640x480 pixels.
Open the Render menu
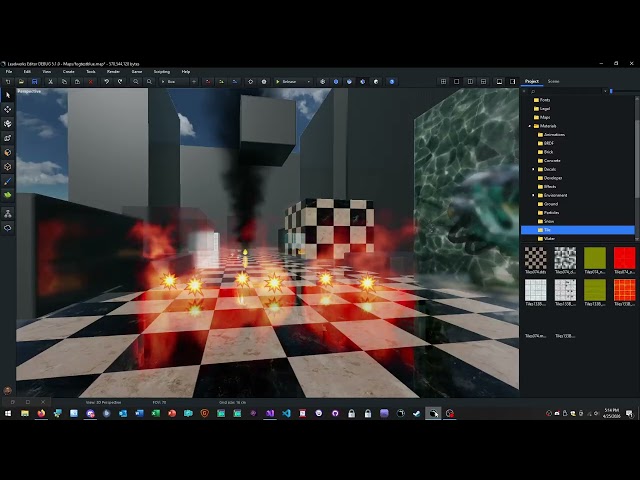(113, 72)
